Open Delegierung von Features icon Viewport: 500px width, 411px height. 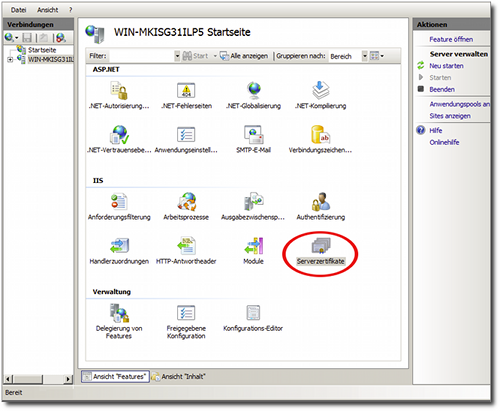click(119, 313)
